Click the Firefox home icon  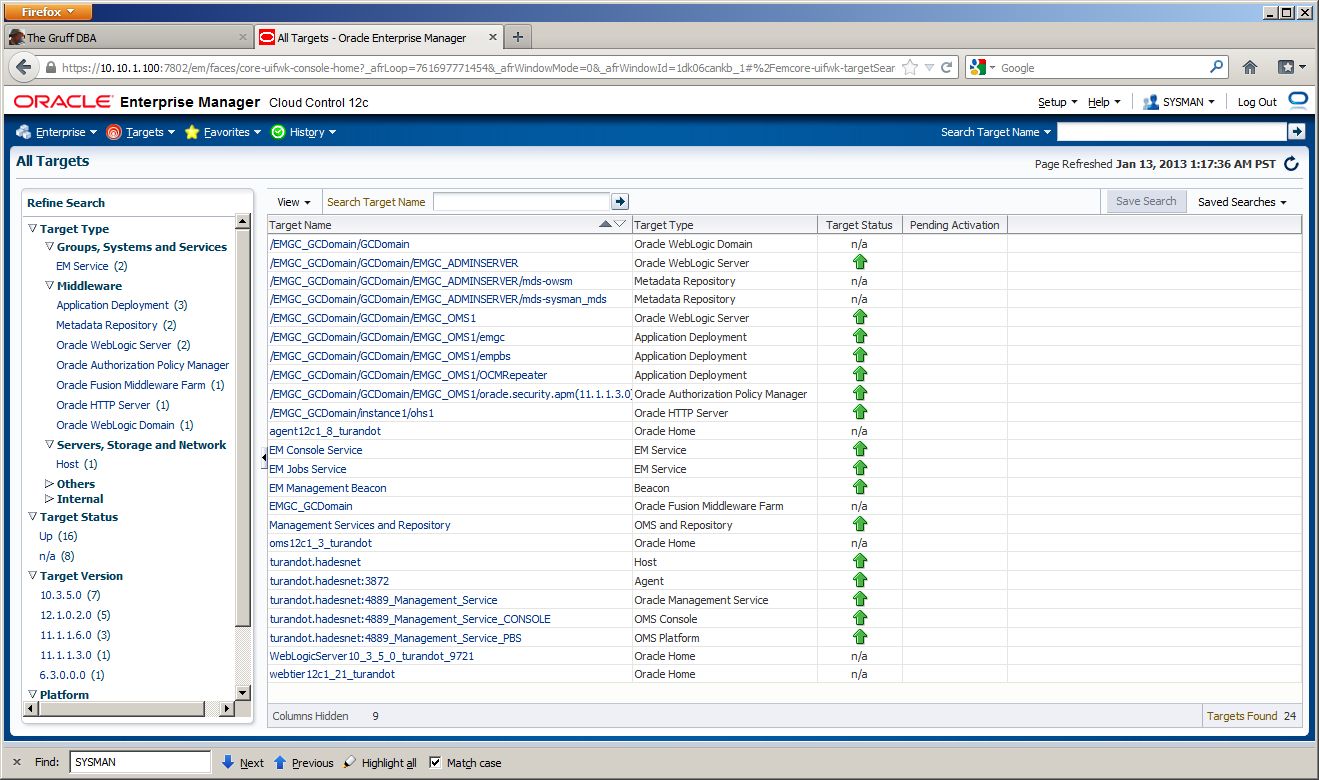(x=1249, y=68)
